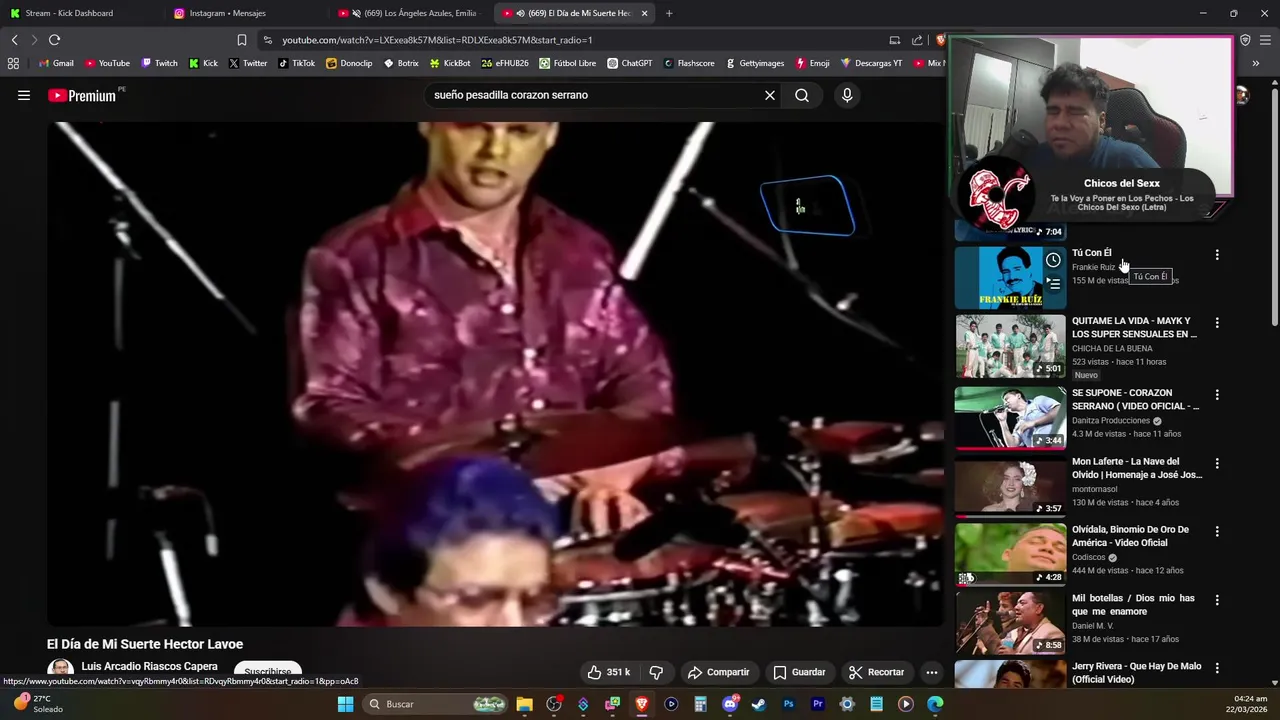The width and height of the screenshot is (1280, 720).
Task: Go to YouTube Premium home logo
Action: coord(82,95)
